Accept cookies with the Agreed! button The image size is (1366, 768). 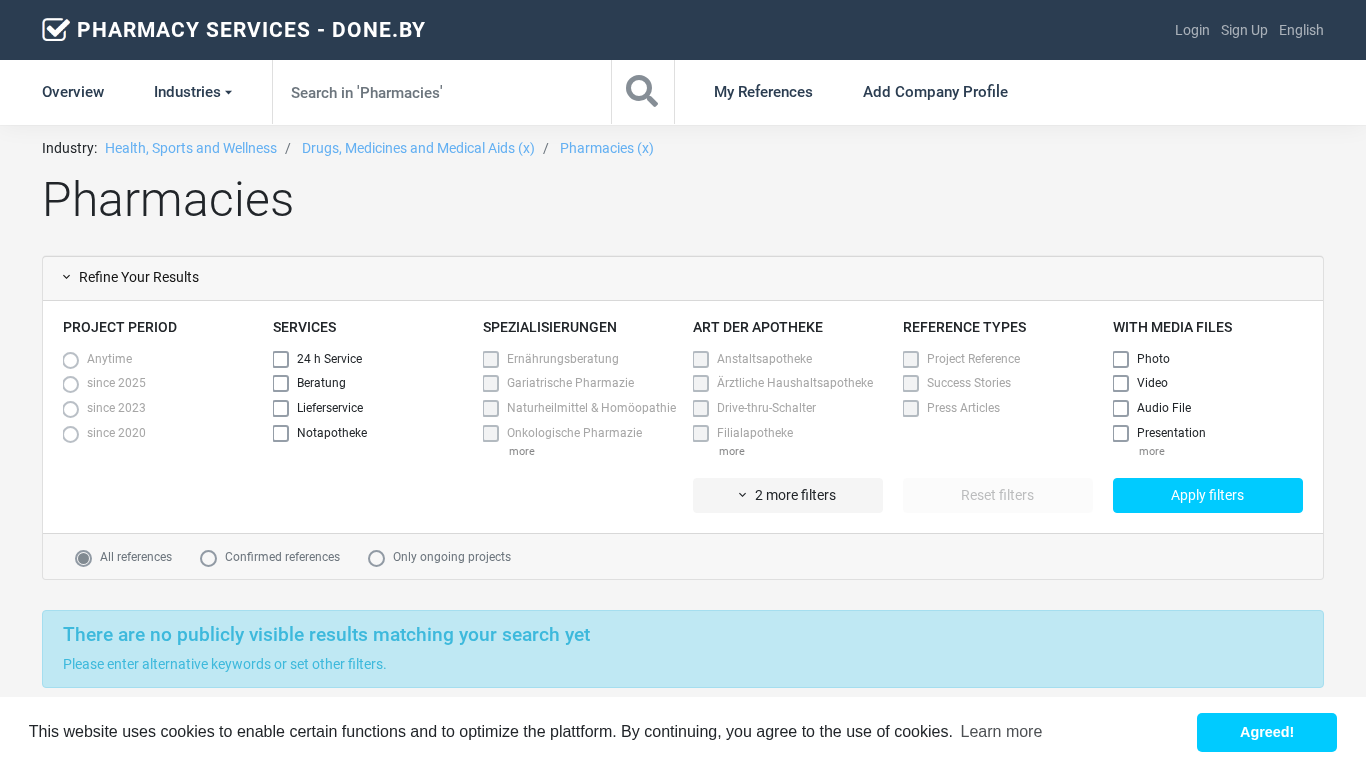click(1266, 732)
